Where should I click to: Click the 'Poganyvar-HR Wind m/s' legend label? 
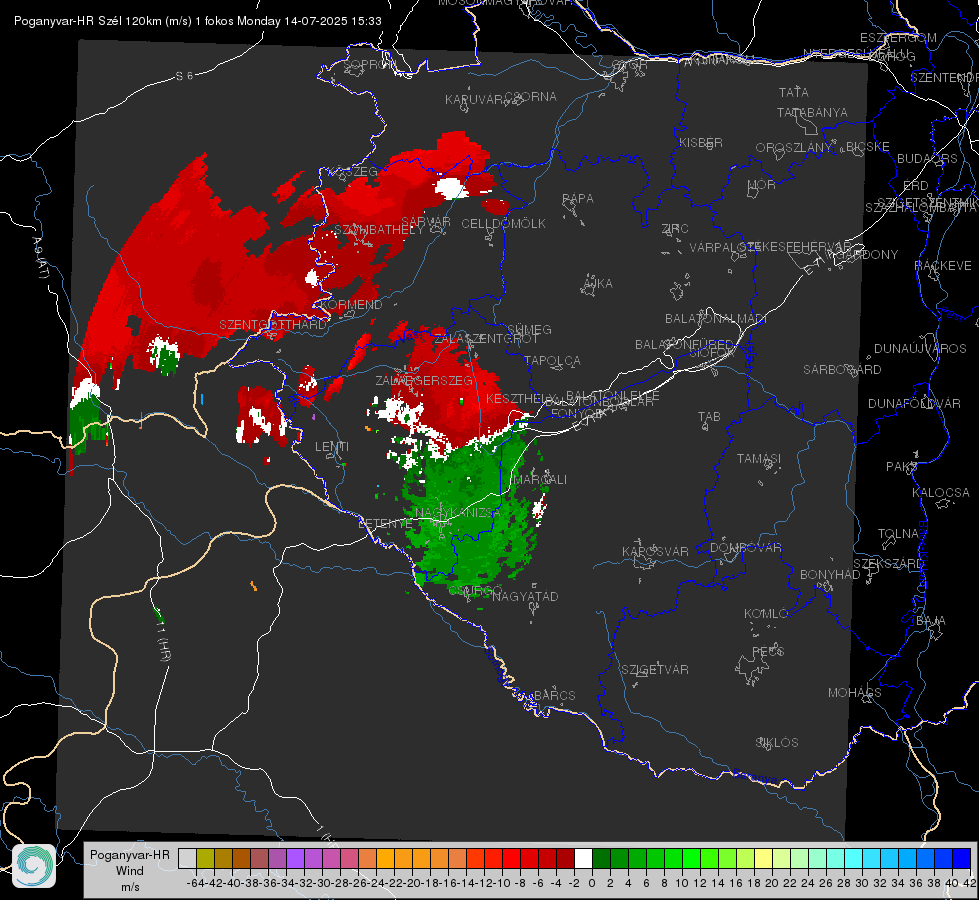click(x=130, y=871)
